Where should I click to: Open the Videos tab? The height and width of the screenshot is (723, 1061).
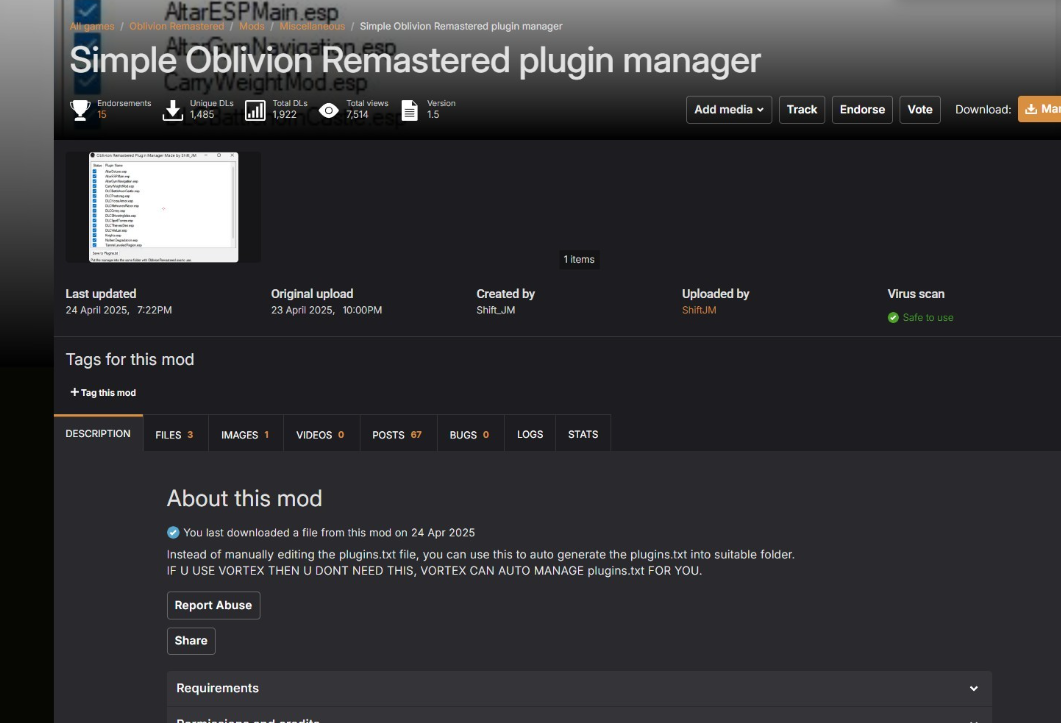321,434
